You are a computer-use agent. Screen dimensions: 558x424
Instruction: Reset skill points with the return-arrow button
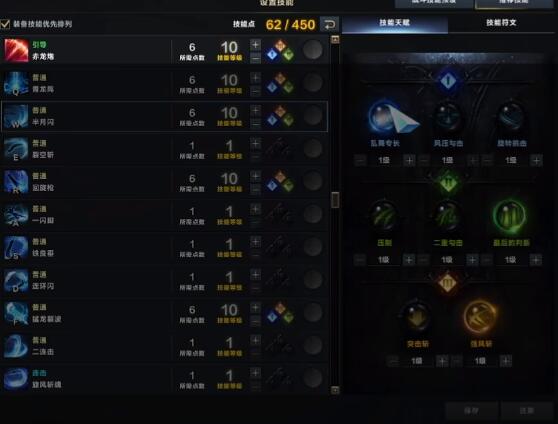pos(329,24)
